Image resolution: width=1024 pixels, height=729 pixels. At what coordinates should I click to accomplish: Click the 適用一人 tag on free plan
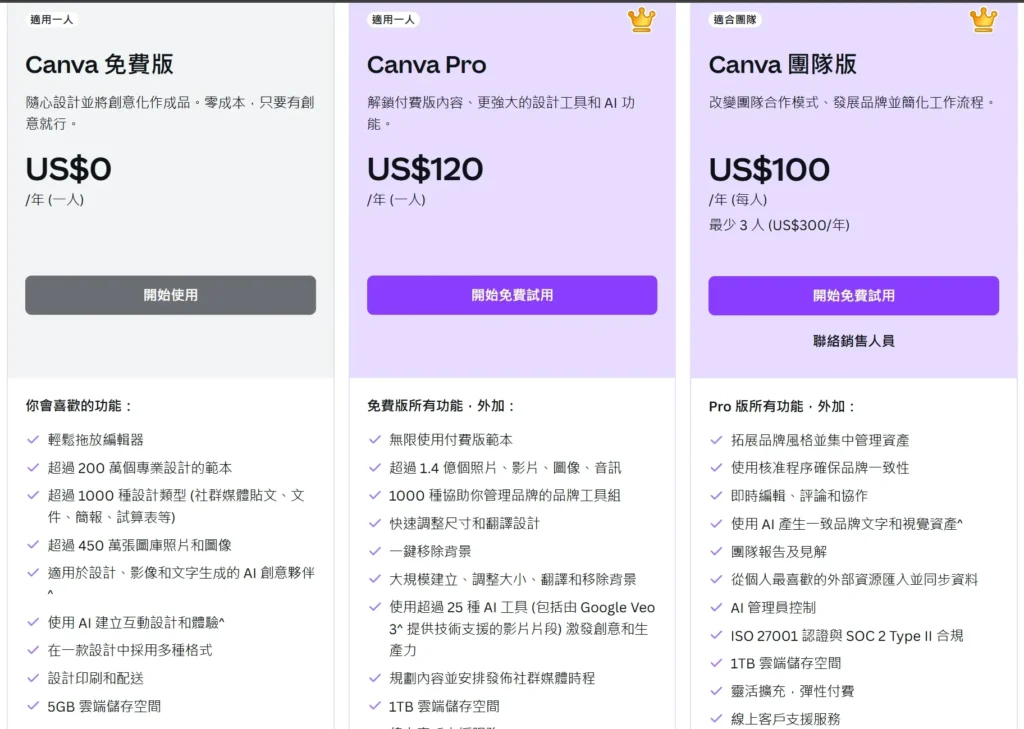[52, 19]
